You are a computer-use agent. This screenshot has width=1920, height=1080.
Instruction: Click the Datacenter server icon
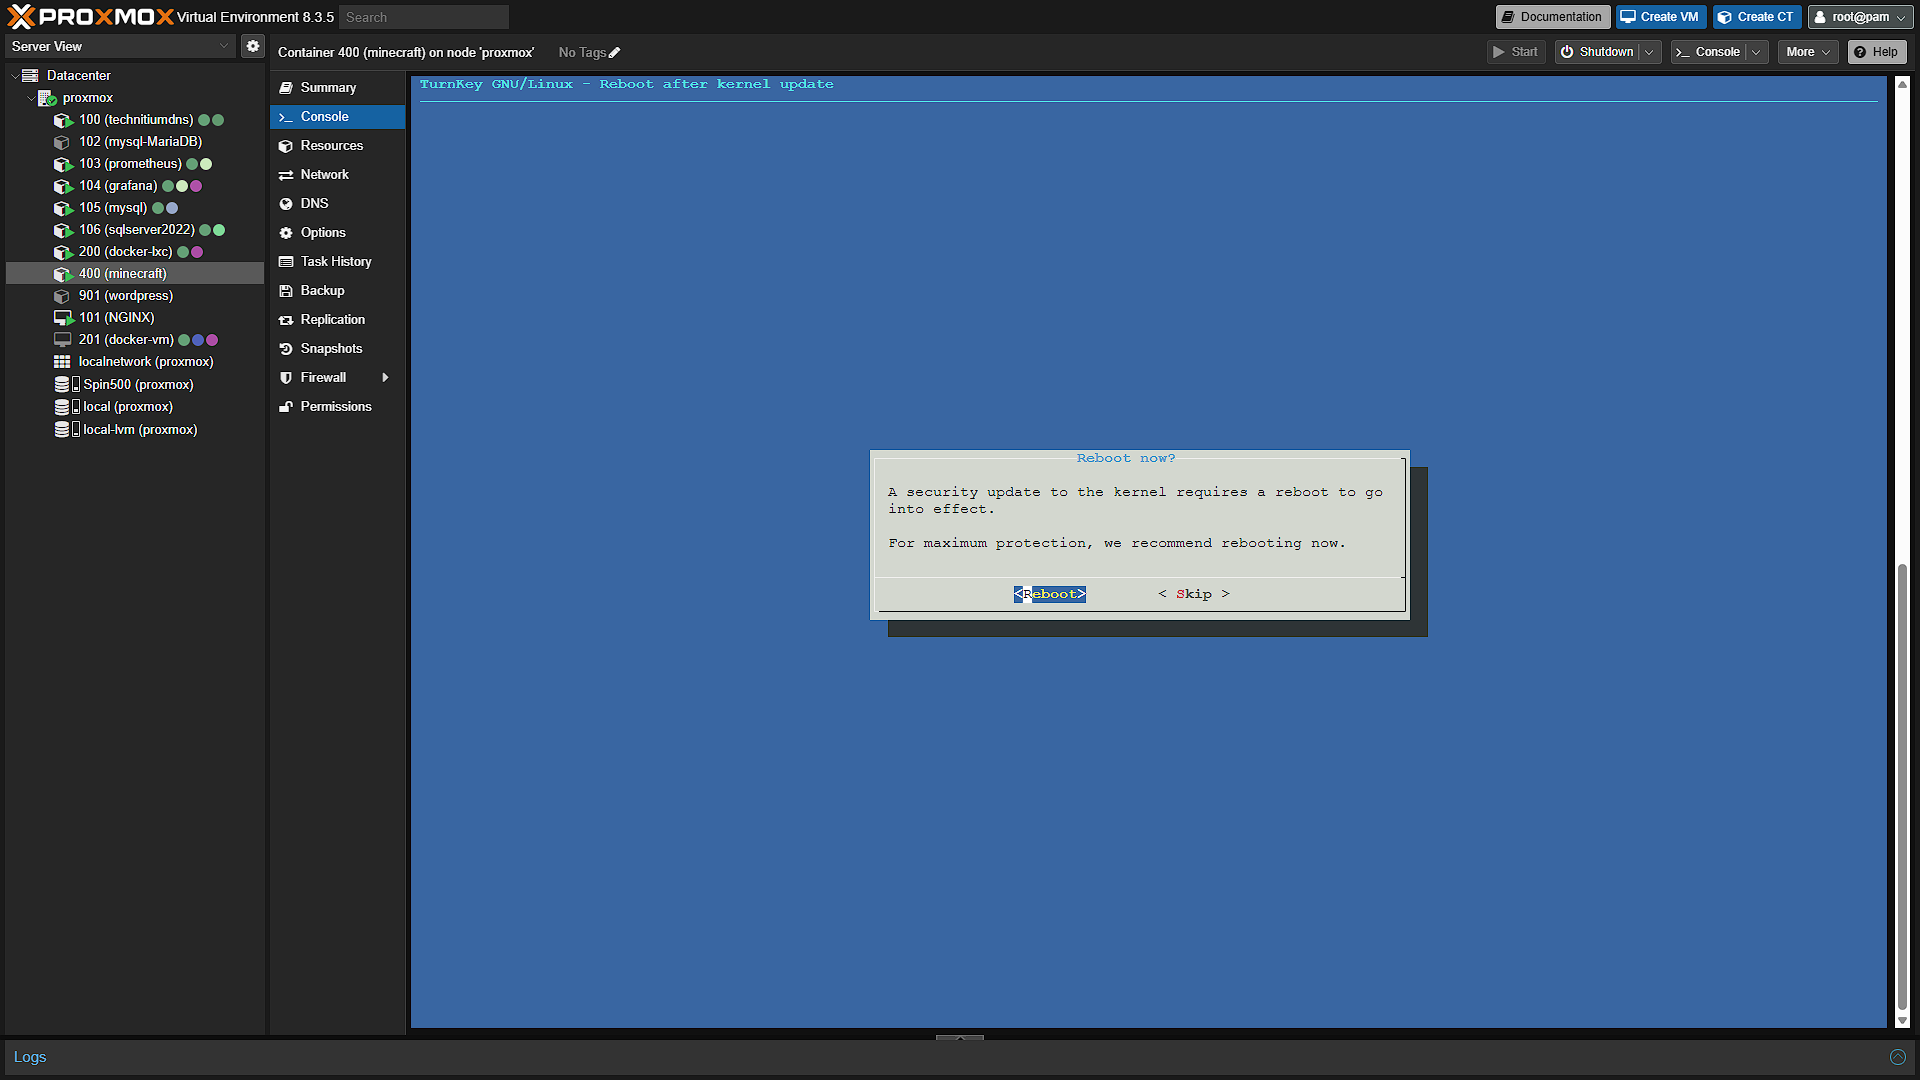[30, 75]
